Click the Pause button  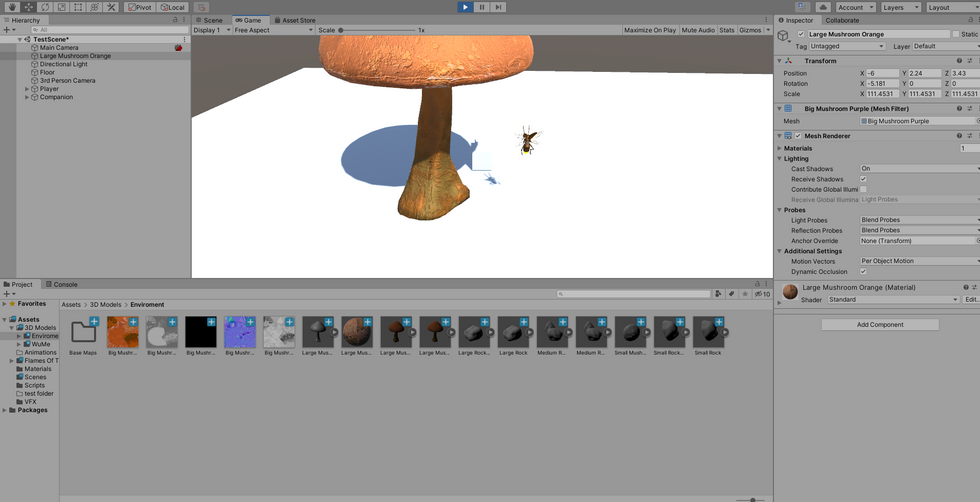(x=481, y=7)
